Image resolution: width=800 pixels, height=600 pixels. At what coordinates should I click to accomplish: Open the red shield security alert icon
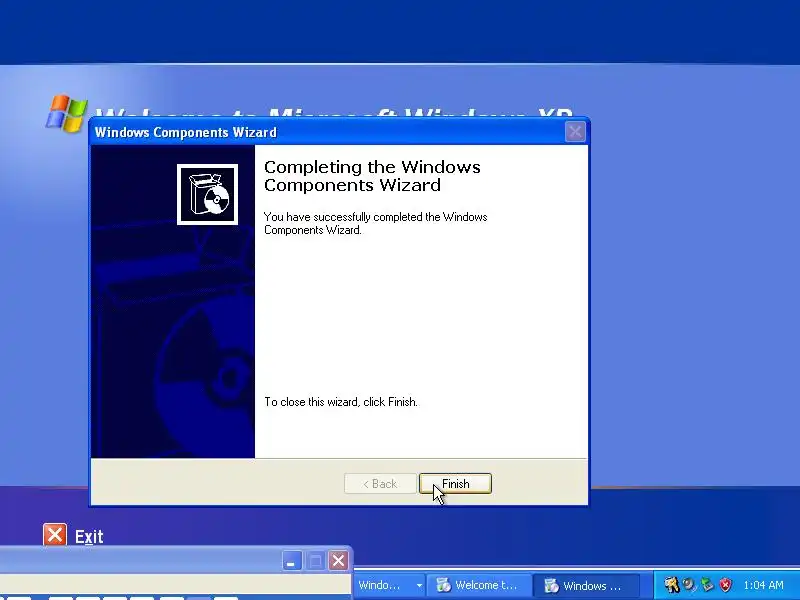click(x=725, y=585)
